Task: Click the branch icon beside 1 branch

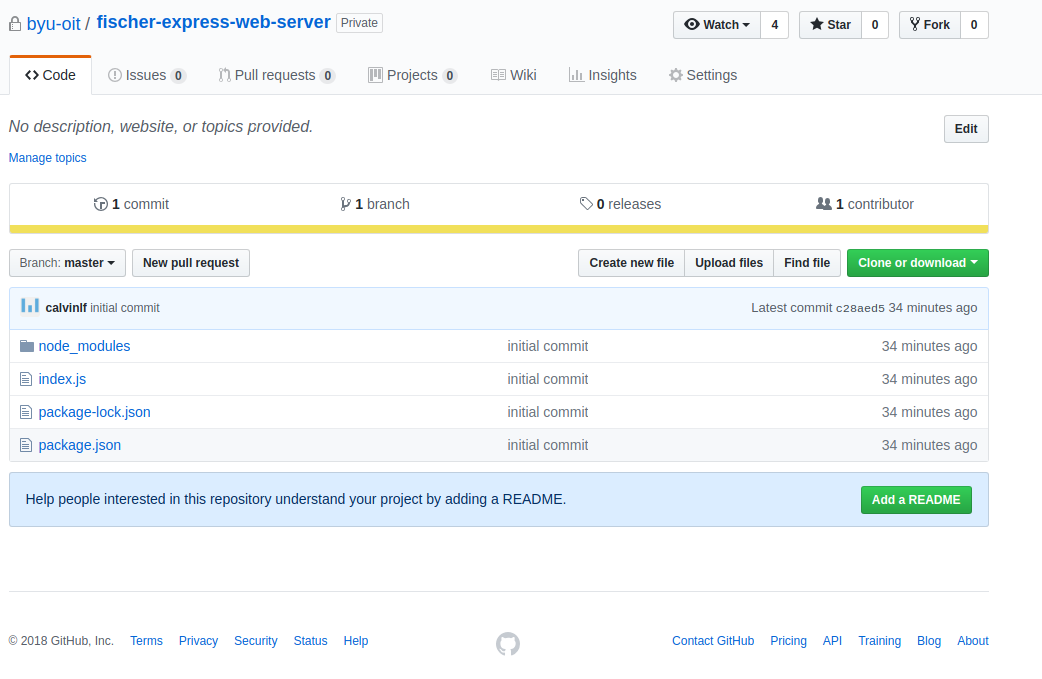Action: (x=346, y=204)
